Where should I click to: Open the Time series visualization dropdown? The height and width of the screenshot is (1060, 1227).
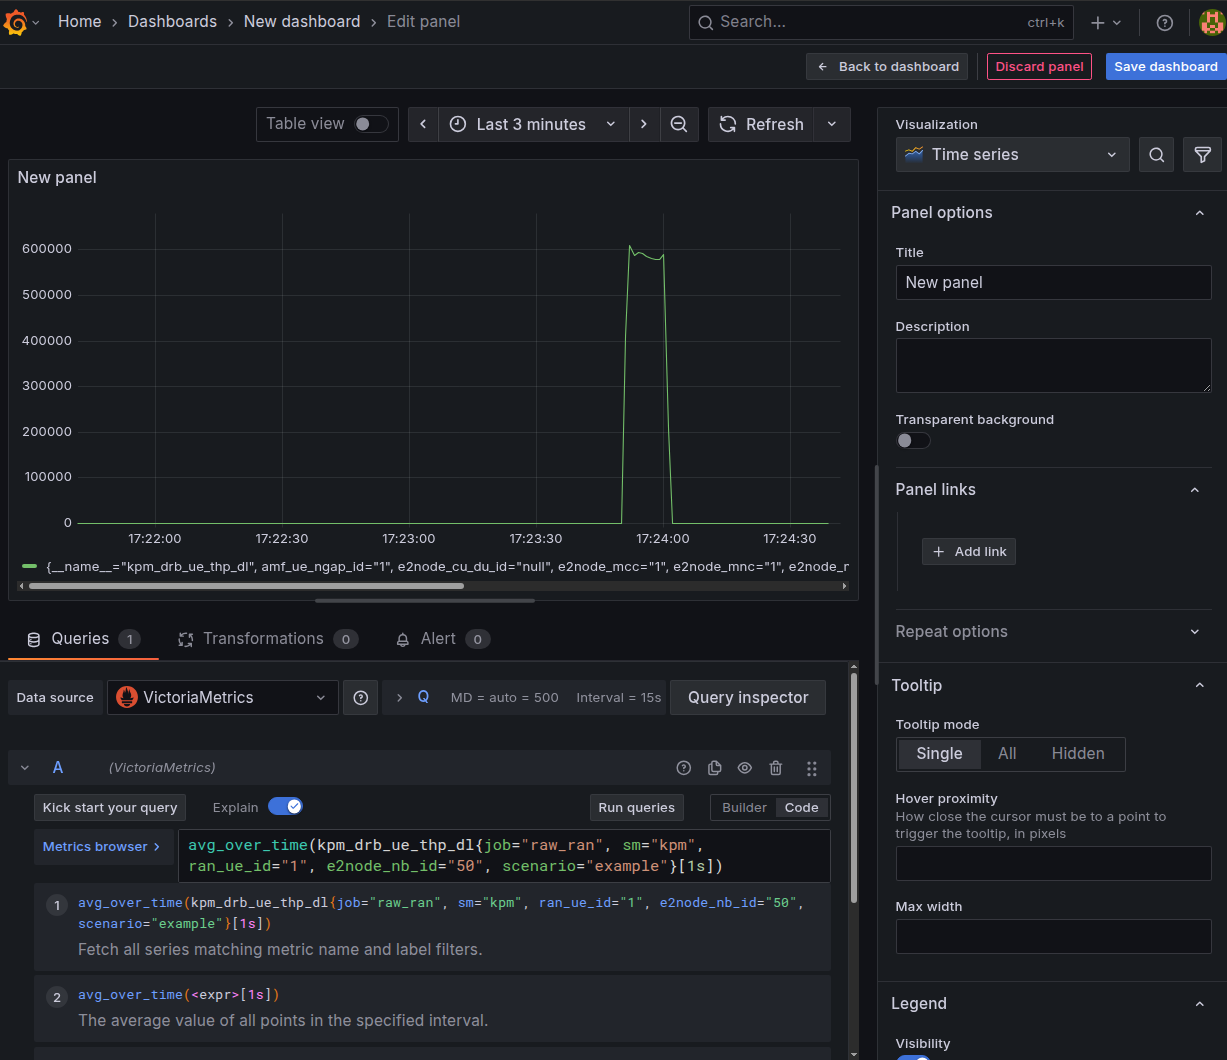tap(1012, 155)
